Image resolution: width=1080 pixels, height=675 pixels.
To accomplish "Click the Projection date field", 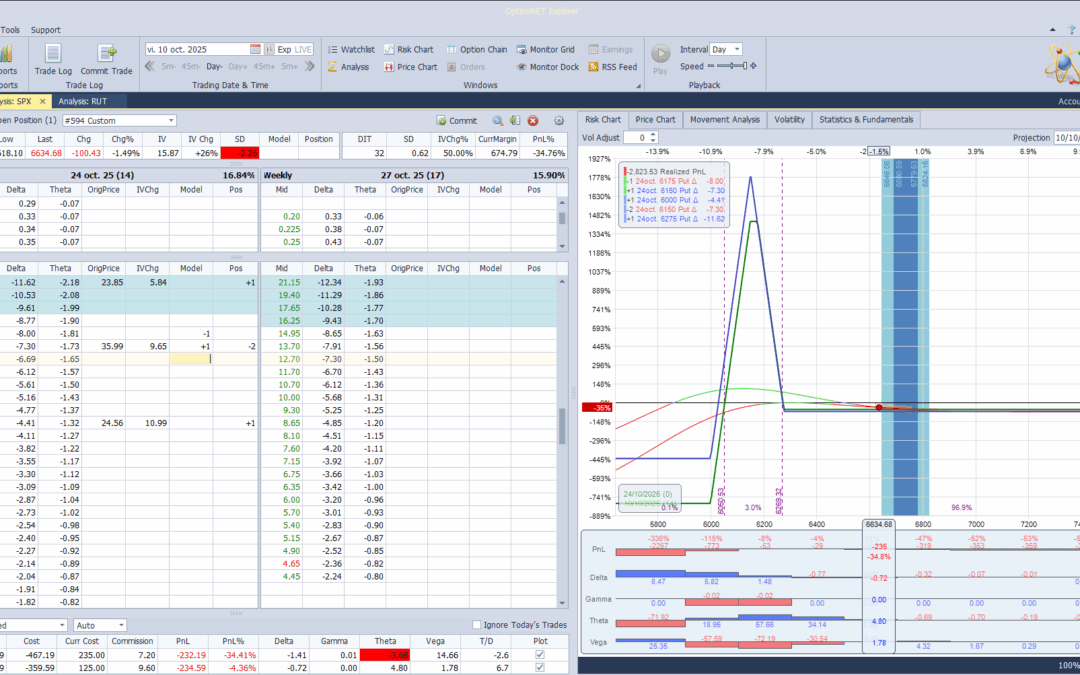I will (x=1066, y=138).
